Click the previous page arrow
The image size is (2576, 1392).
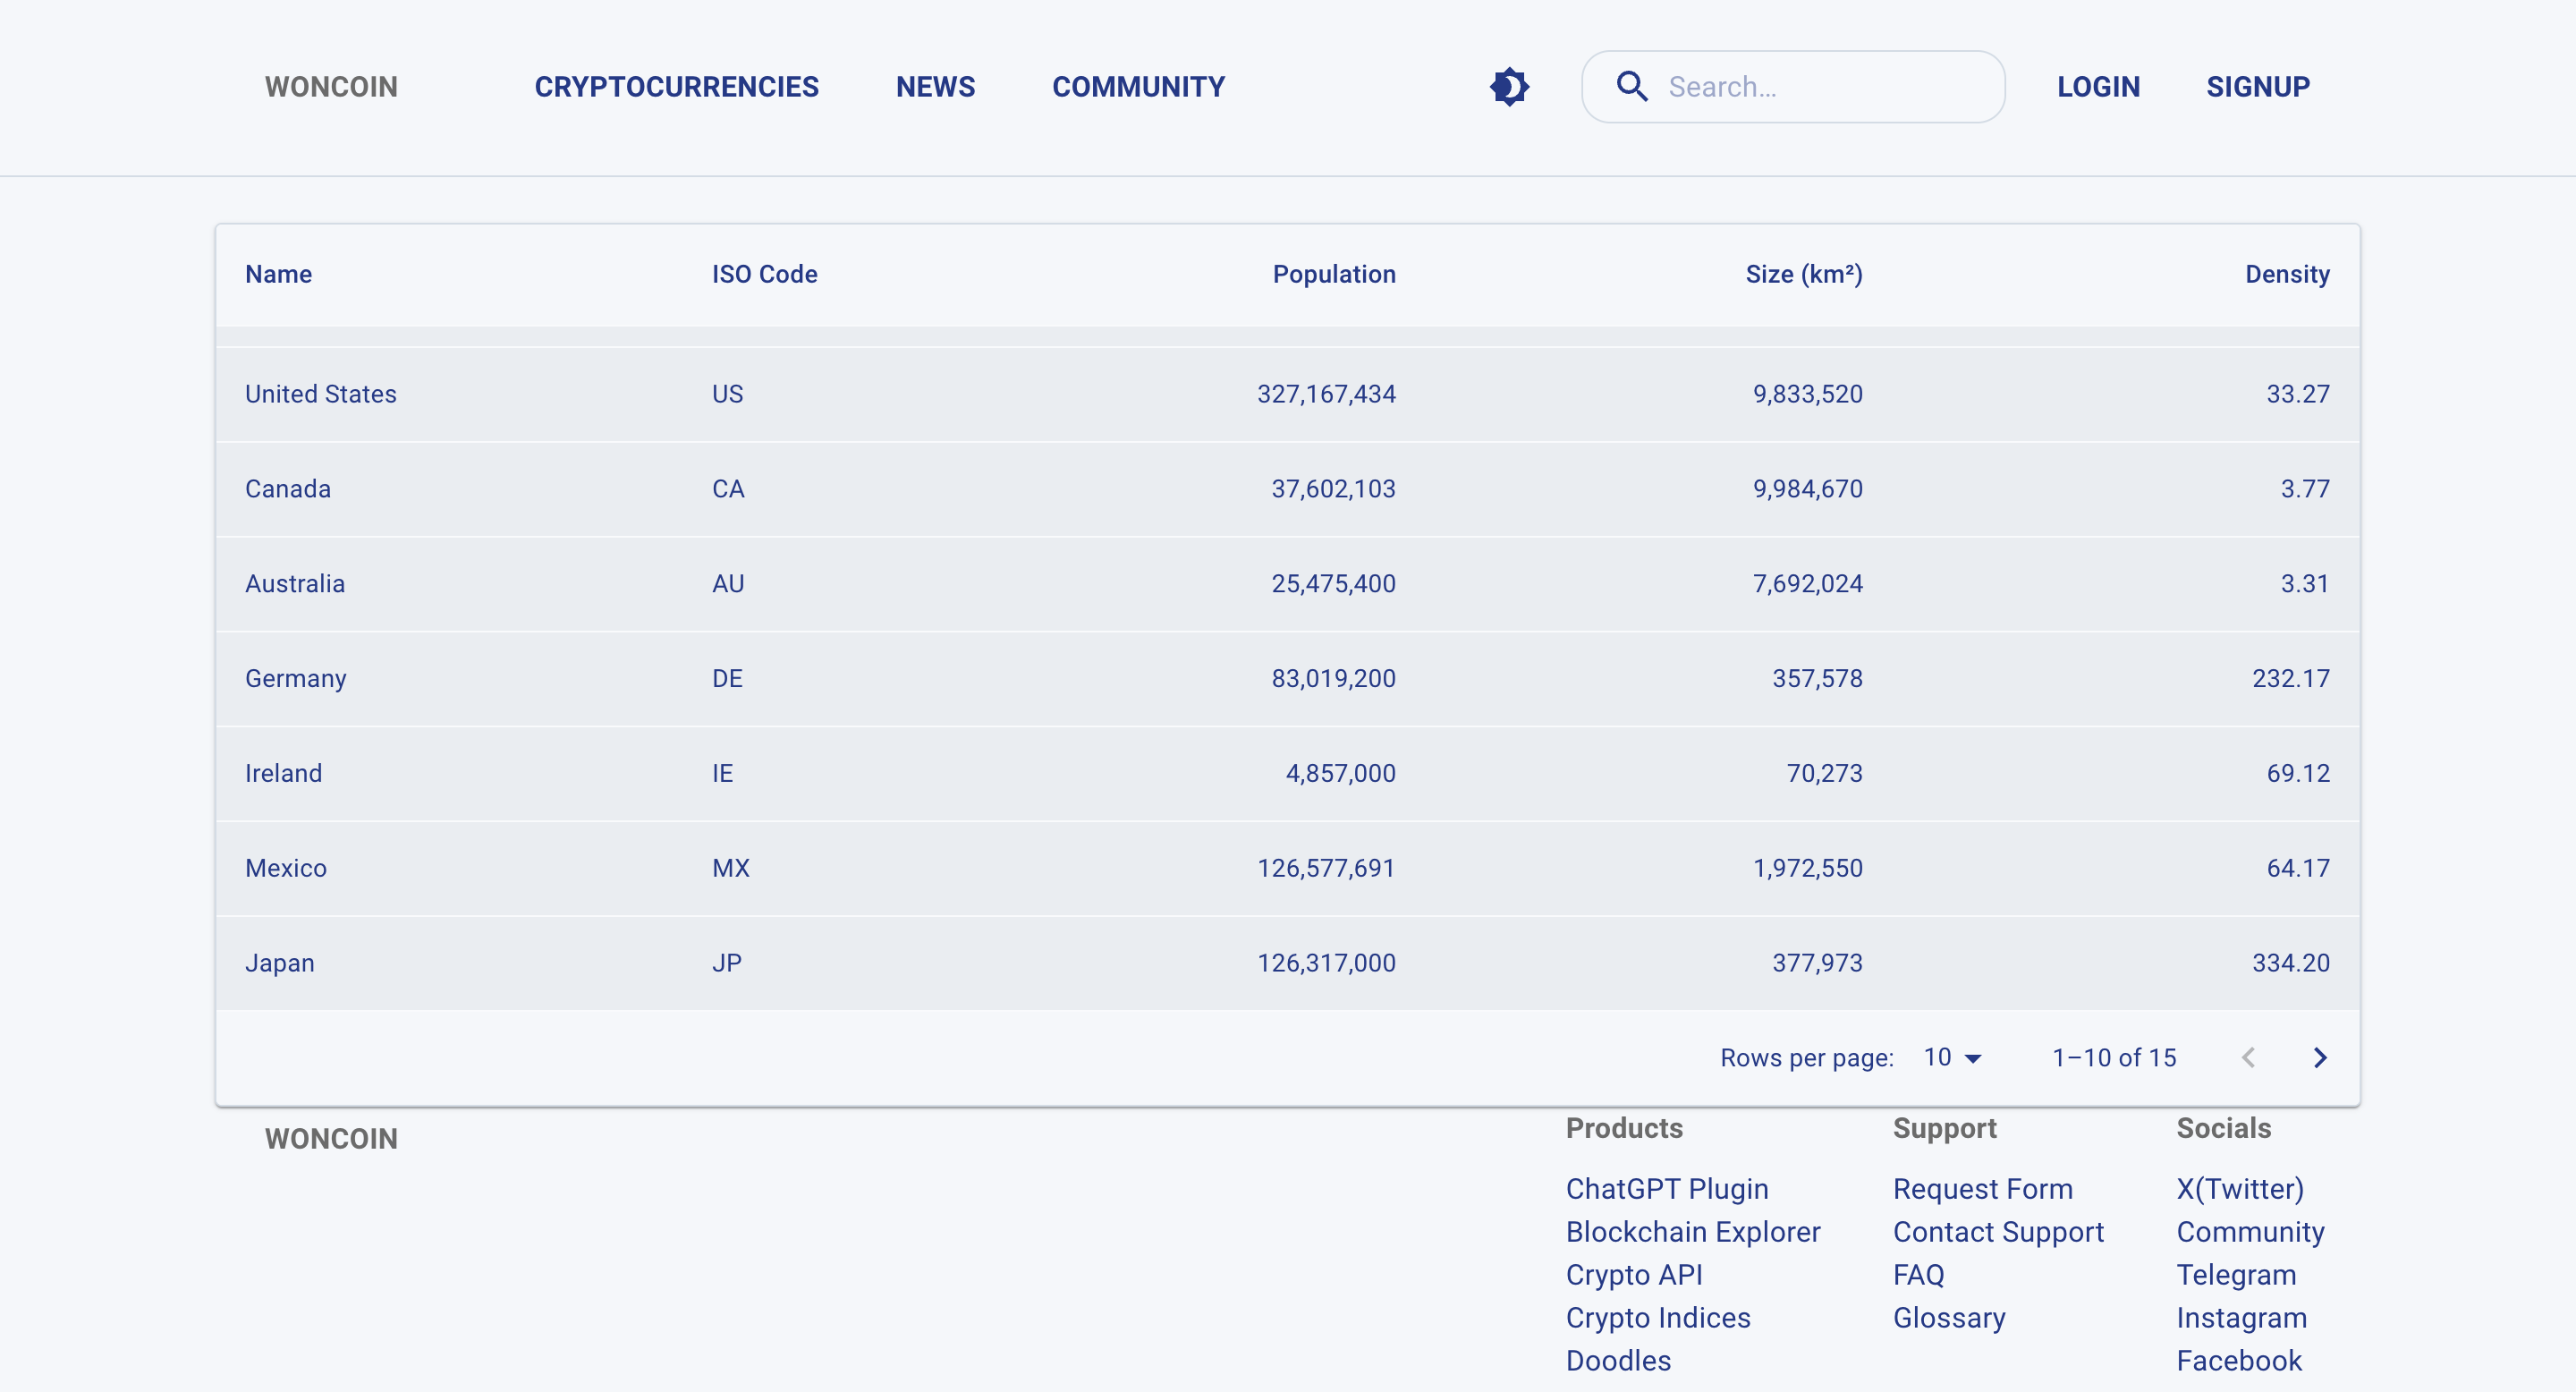click(x=2248, y=1058)
